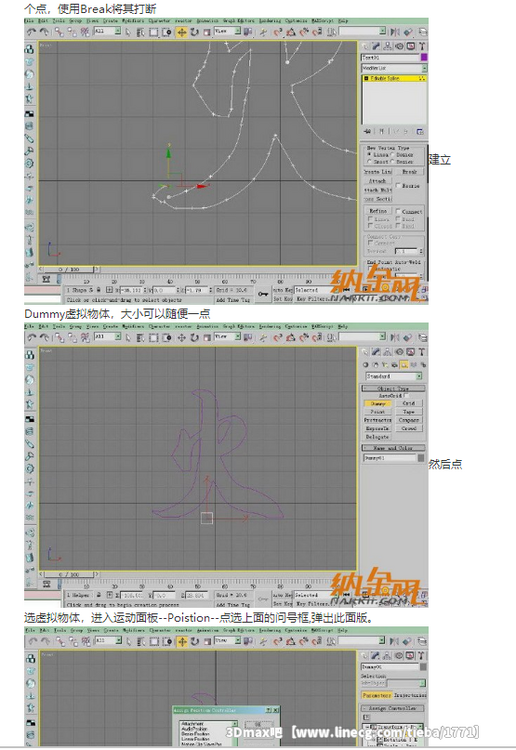Open File menu in Dummy screenshot
Screen dimensions: 516x750
[29, 327]
